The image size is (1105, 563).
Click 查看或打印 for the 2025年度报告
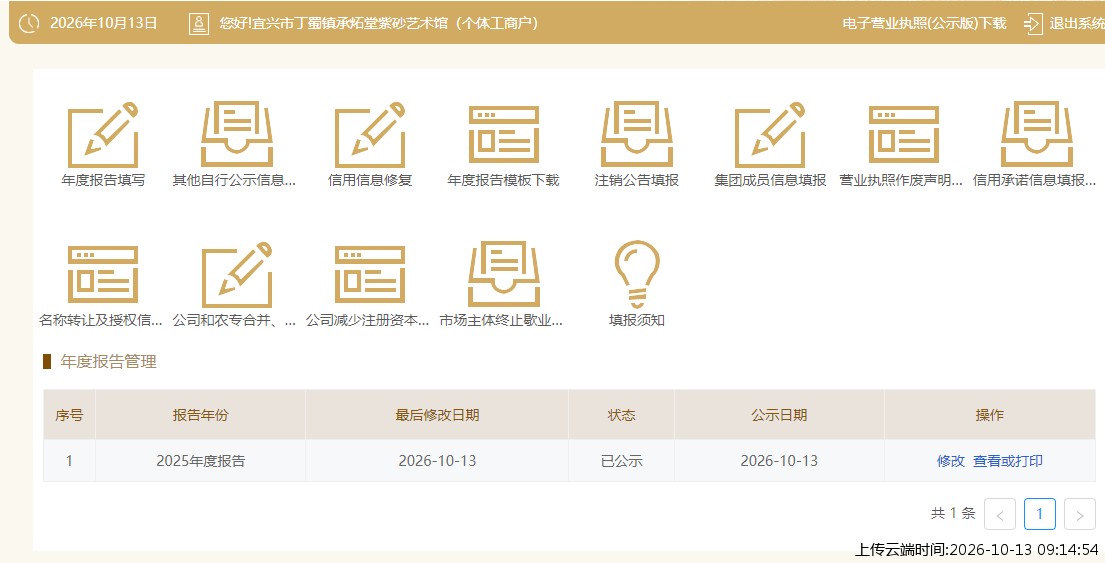point(1008,461)
